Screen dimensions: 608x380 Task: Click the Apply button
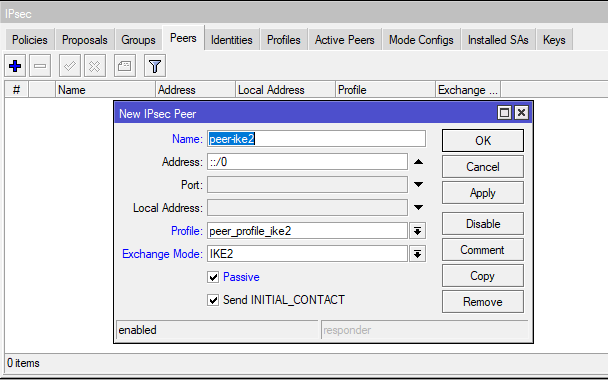tap(483, 193)
